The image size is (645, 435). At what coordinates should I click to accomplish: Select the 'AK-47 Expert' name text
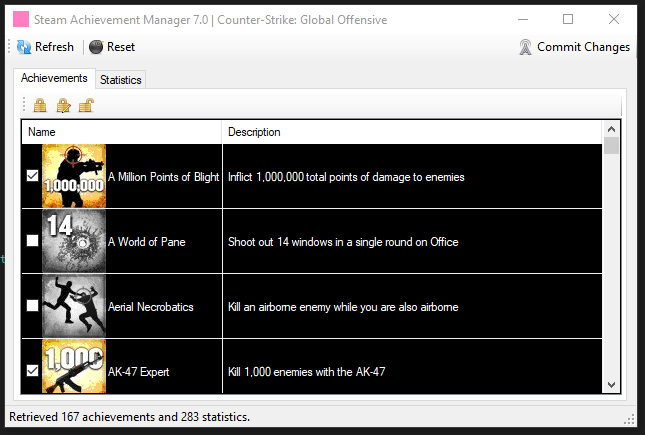click(x=138, y=372)
